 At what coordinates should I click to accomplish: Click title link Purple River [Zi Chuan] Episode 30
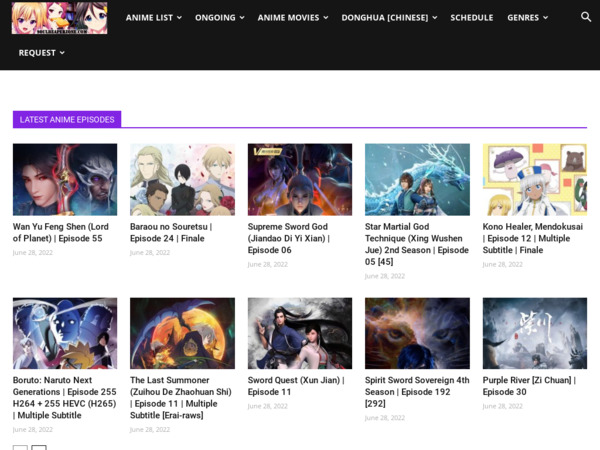click(529, 386)
